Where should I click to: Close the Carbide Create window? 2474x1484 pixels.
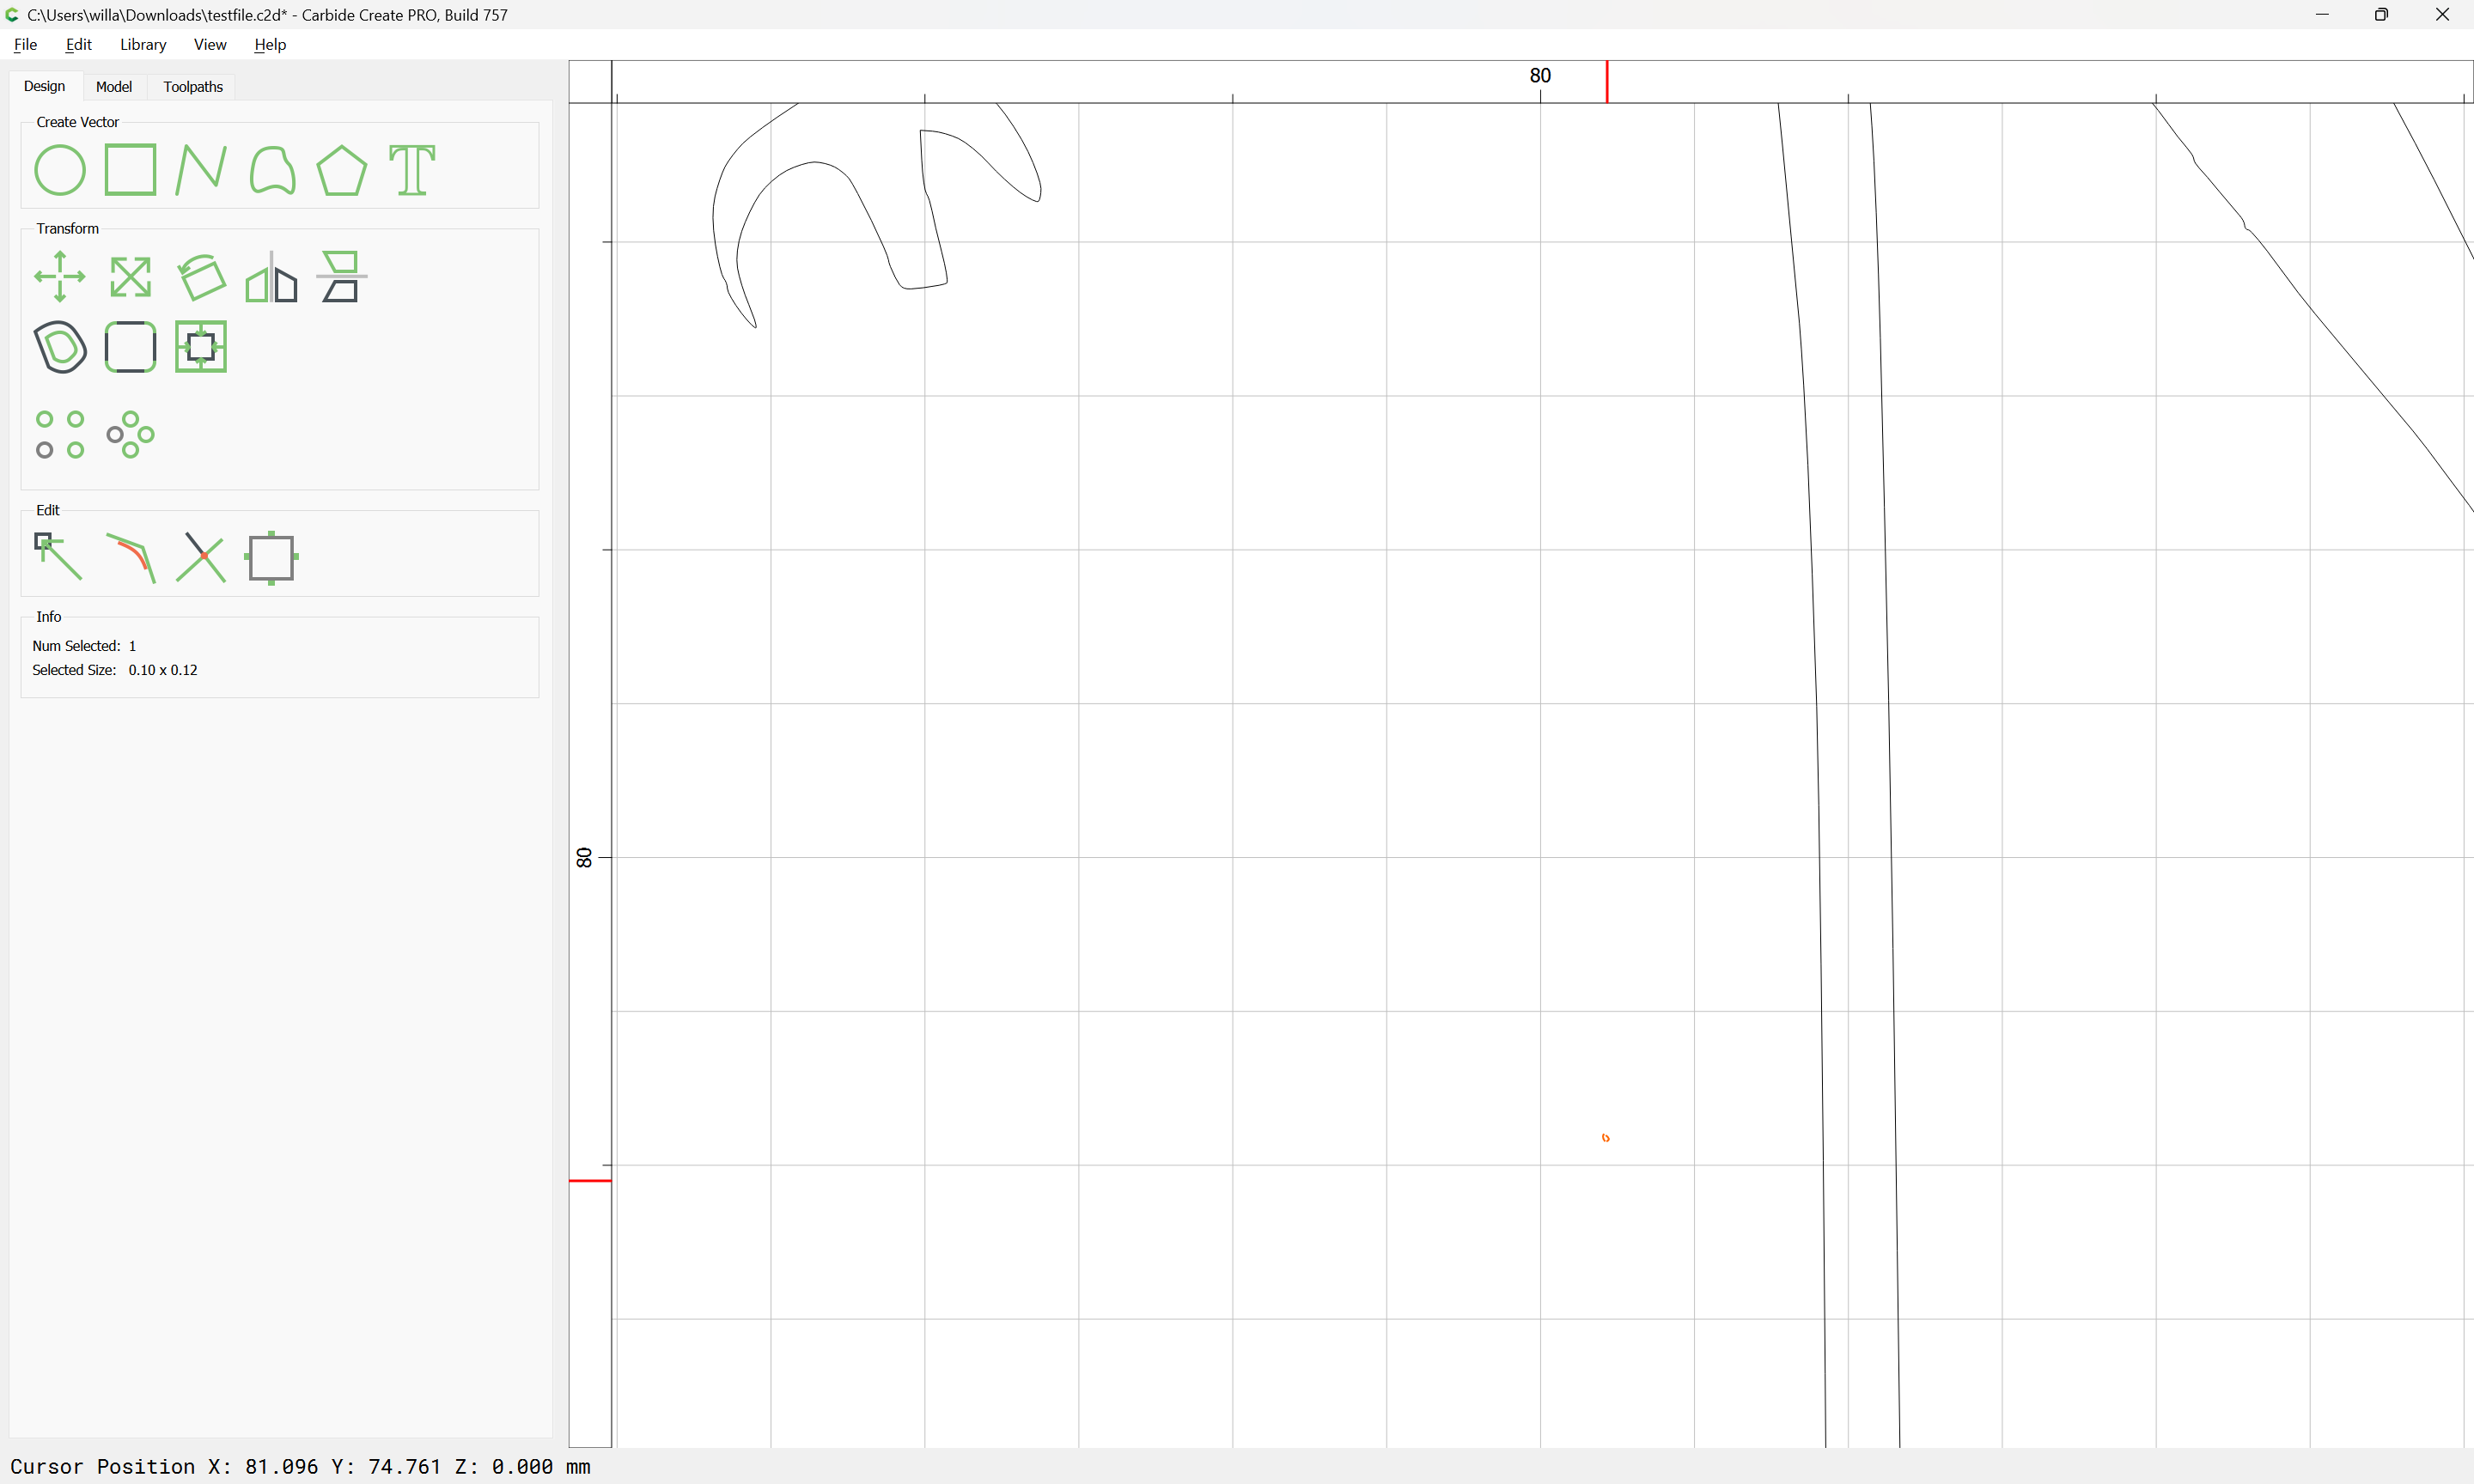[x=2442, y=15]
